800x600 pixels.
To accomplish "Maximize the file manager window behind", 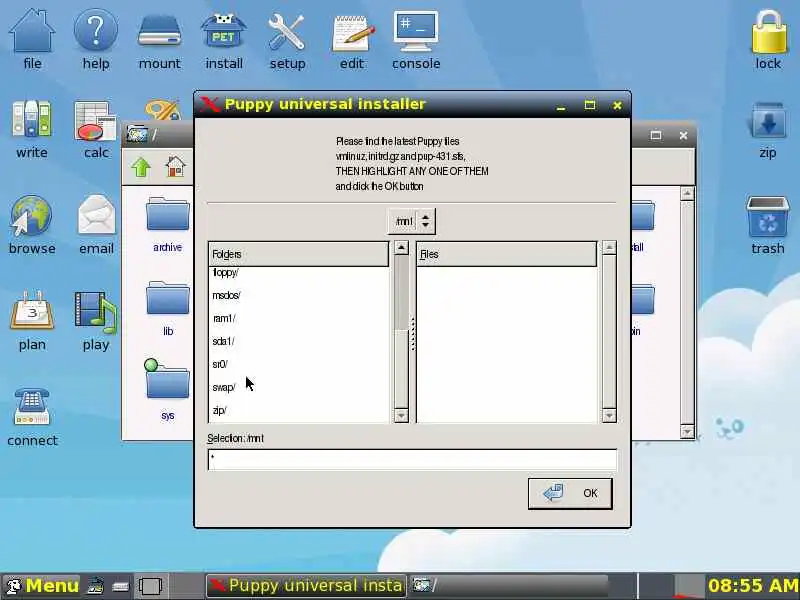I will point(656,135).
